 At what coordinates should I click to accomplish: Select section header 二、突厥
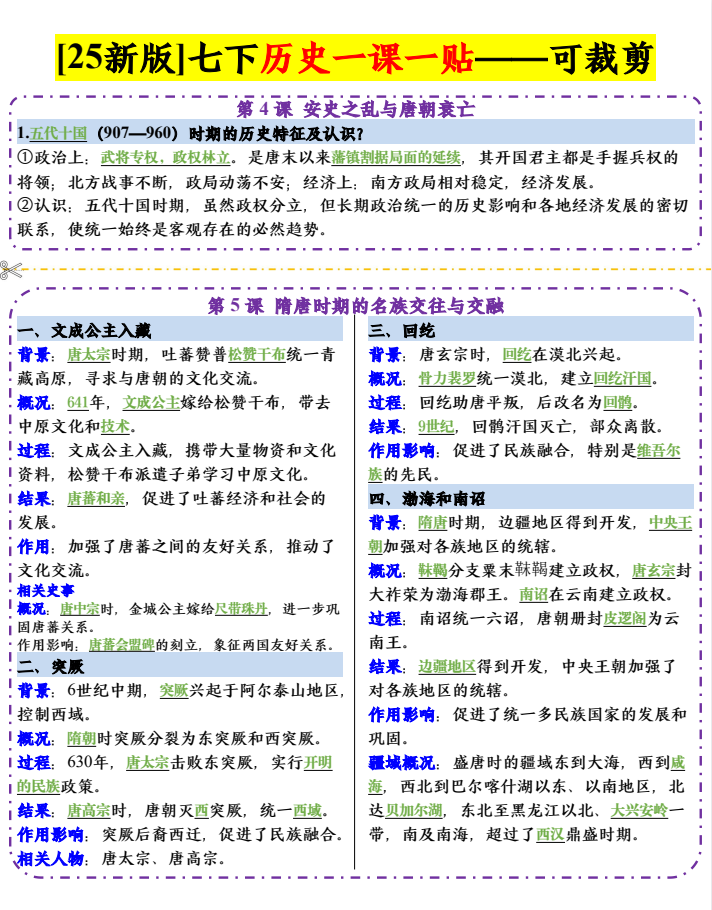click(x=50, y=666)
